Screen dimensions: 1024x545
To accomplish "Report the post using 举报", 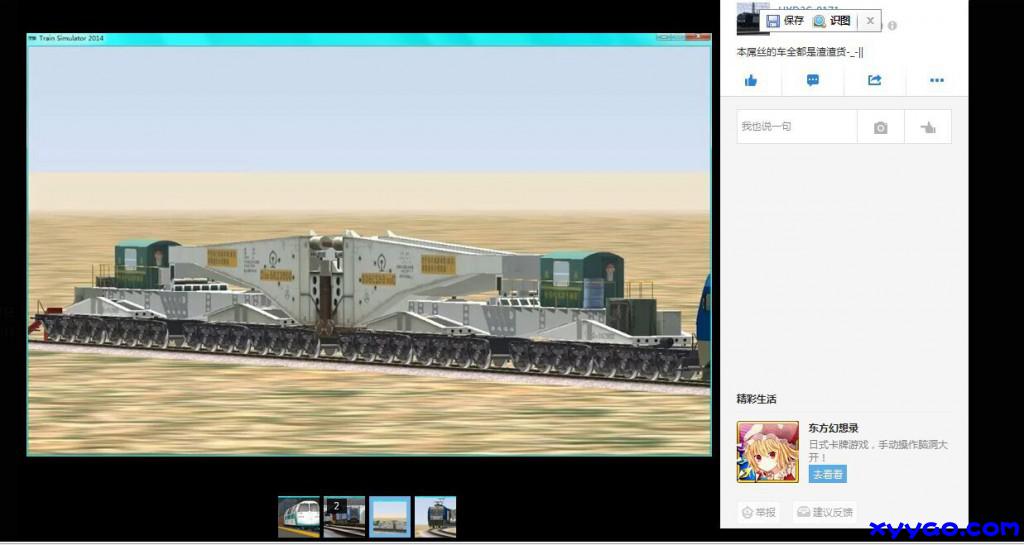I will pyautogui.click(x=759, y=512).
